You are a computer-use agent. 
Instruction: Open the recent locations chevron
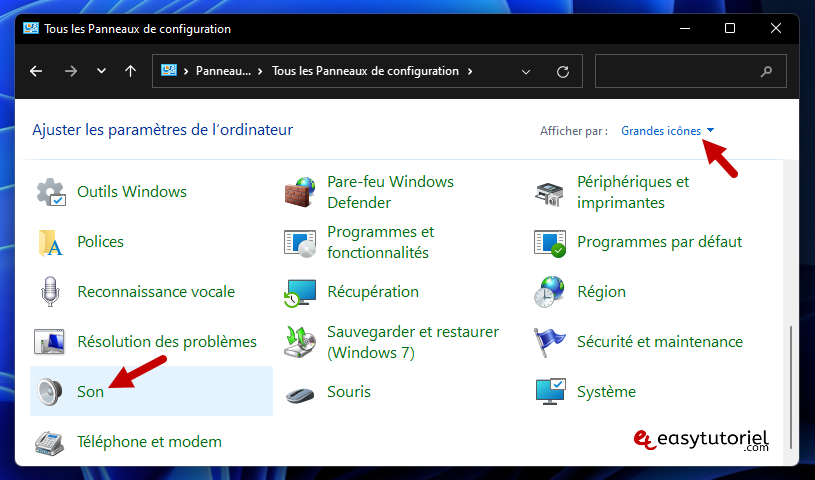pos(101,71)
